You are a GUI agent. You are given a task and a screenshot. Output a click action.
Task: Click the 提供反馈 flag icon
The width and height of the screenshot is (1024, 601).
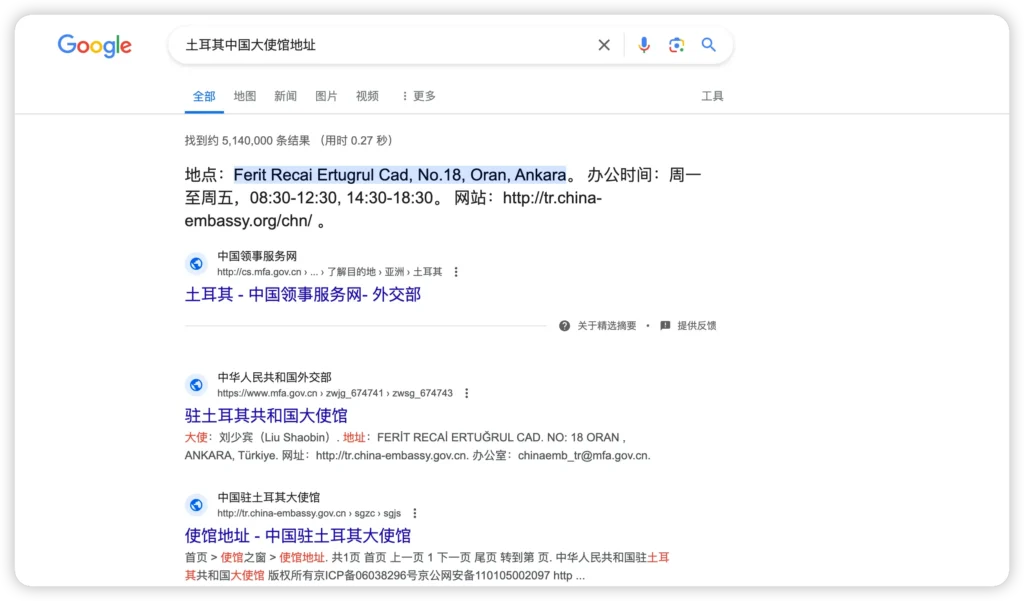click(x=665, y=325)
